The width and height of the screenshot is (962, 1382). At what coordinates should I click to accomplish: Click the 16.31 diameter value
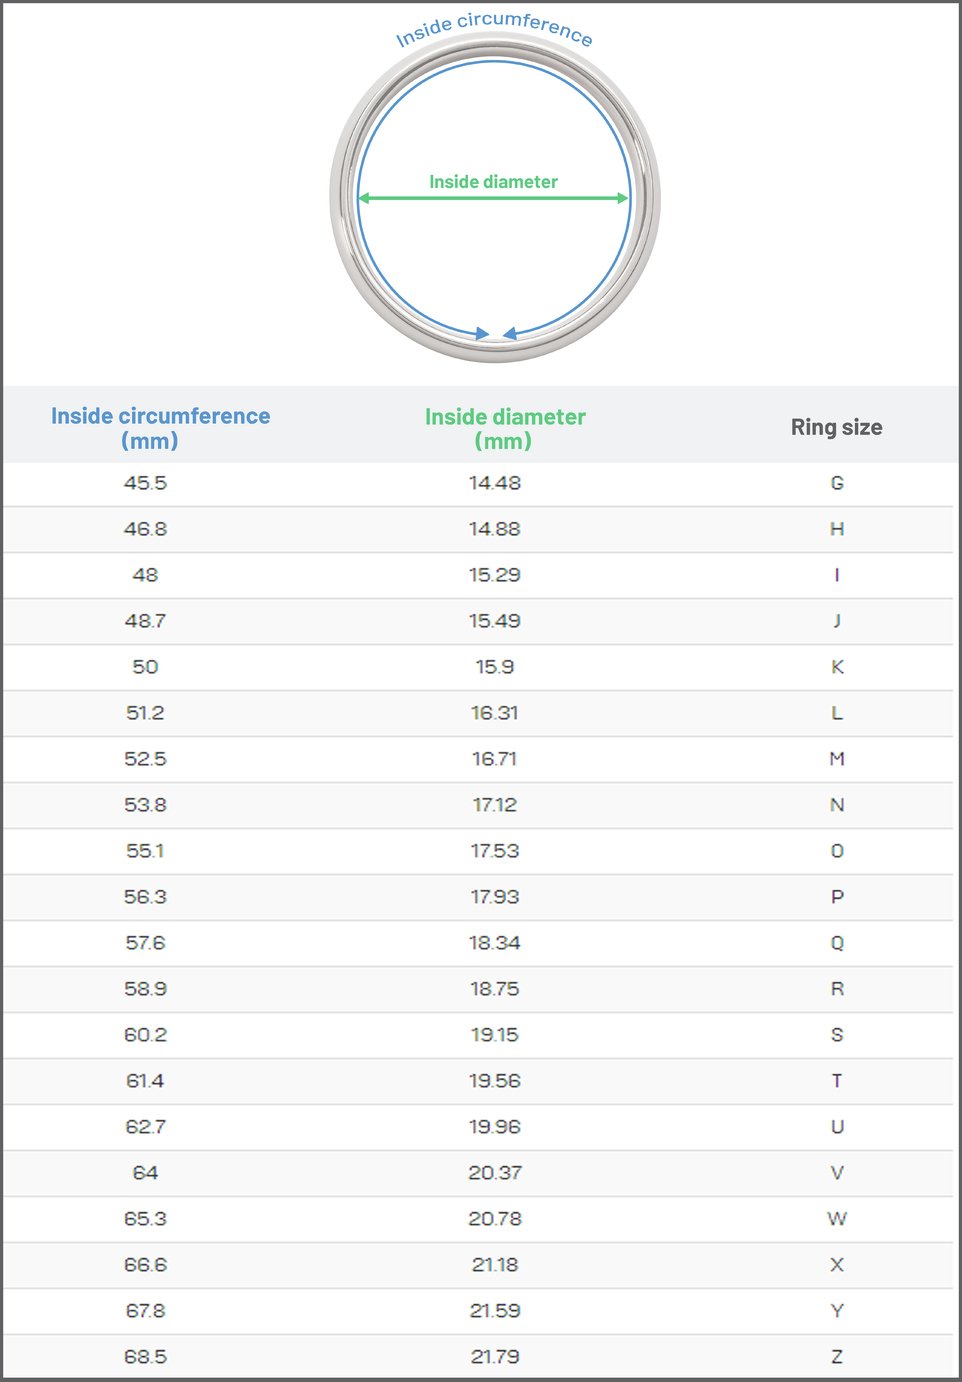coord(495,713)
